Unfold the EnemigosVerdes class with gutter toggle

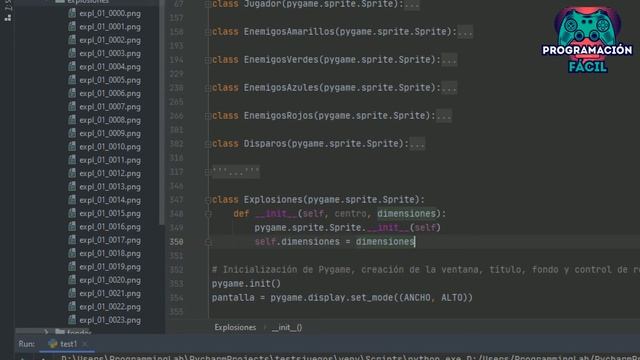tap(208, 60)
